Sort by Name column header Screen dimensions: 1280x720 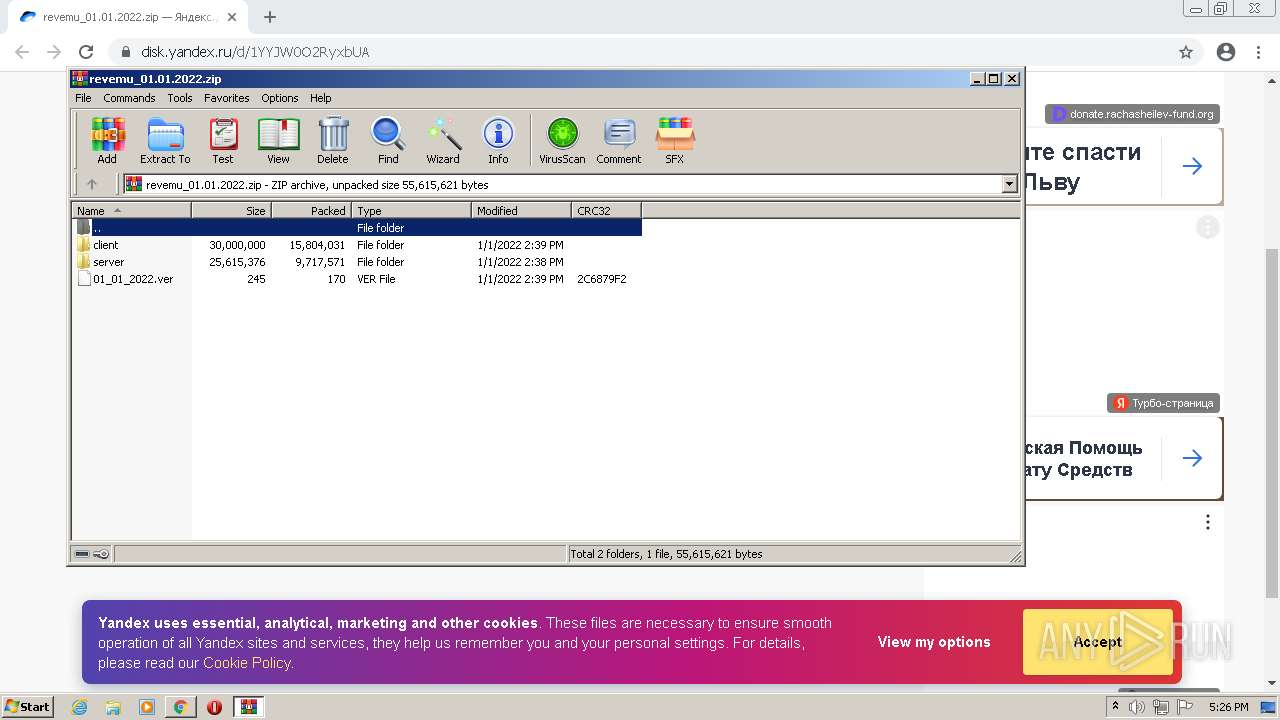pos(131,210)
